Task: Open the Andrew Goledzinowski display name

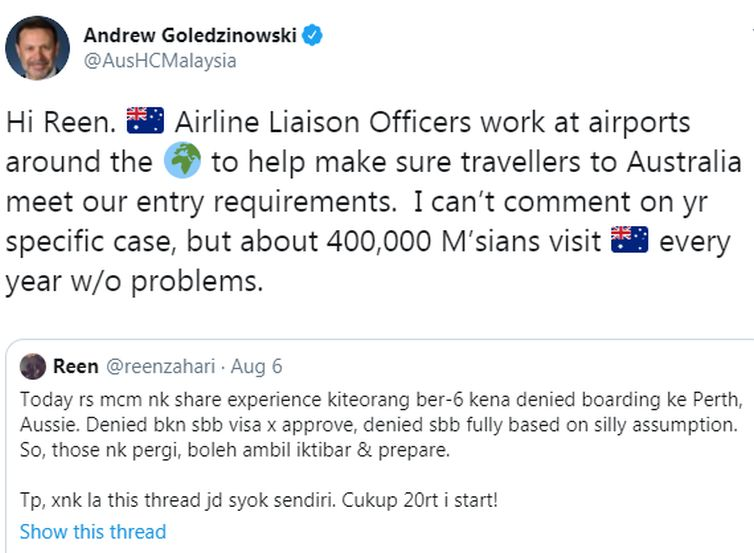Action: click(190, 36)
